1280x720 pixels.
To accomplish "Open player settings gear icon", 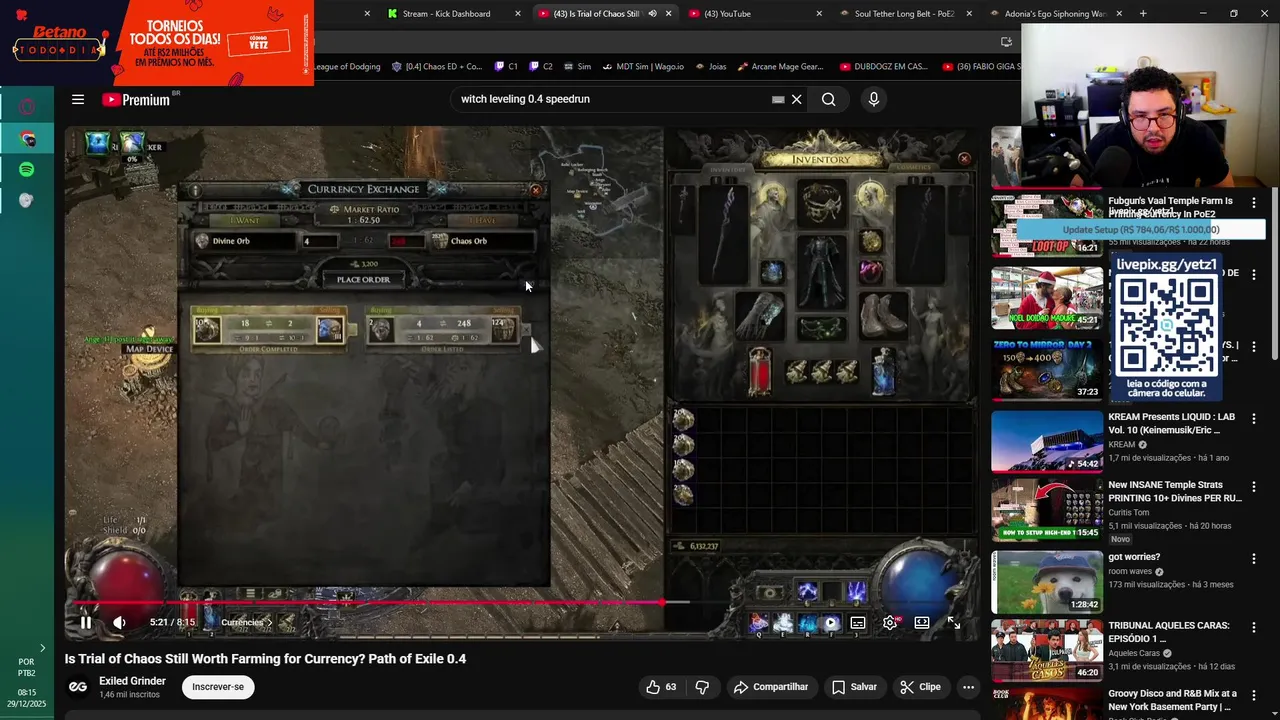I will click(890, 622).
